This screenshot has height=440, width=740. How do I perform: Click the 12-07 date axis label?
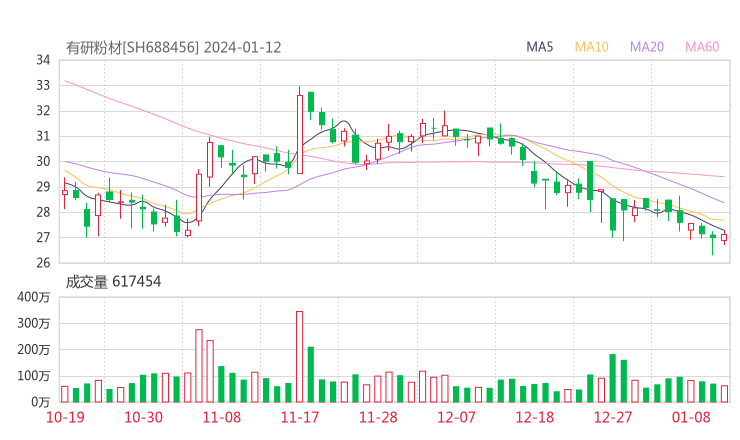[456, 417]
